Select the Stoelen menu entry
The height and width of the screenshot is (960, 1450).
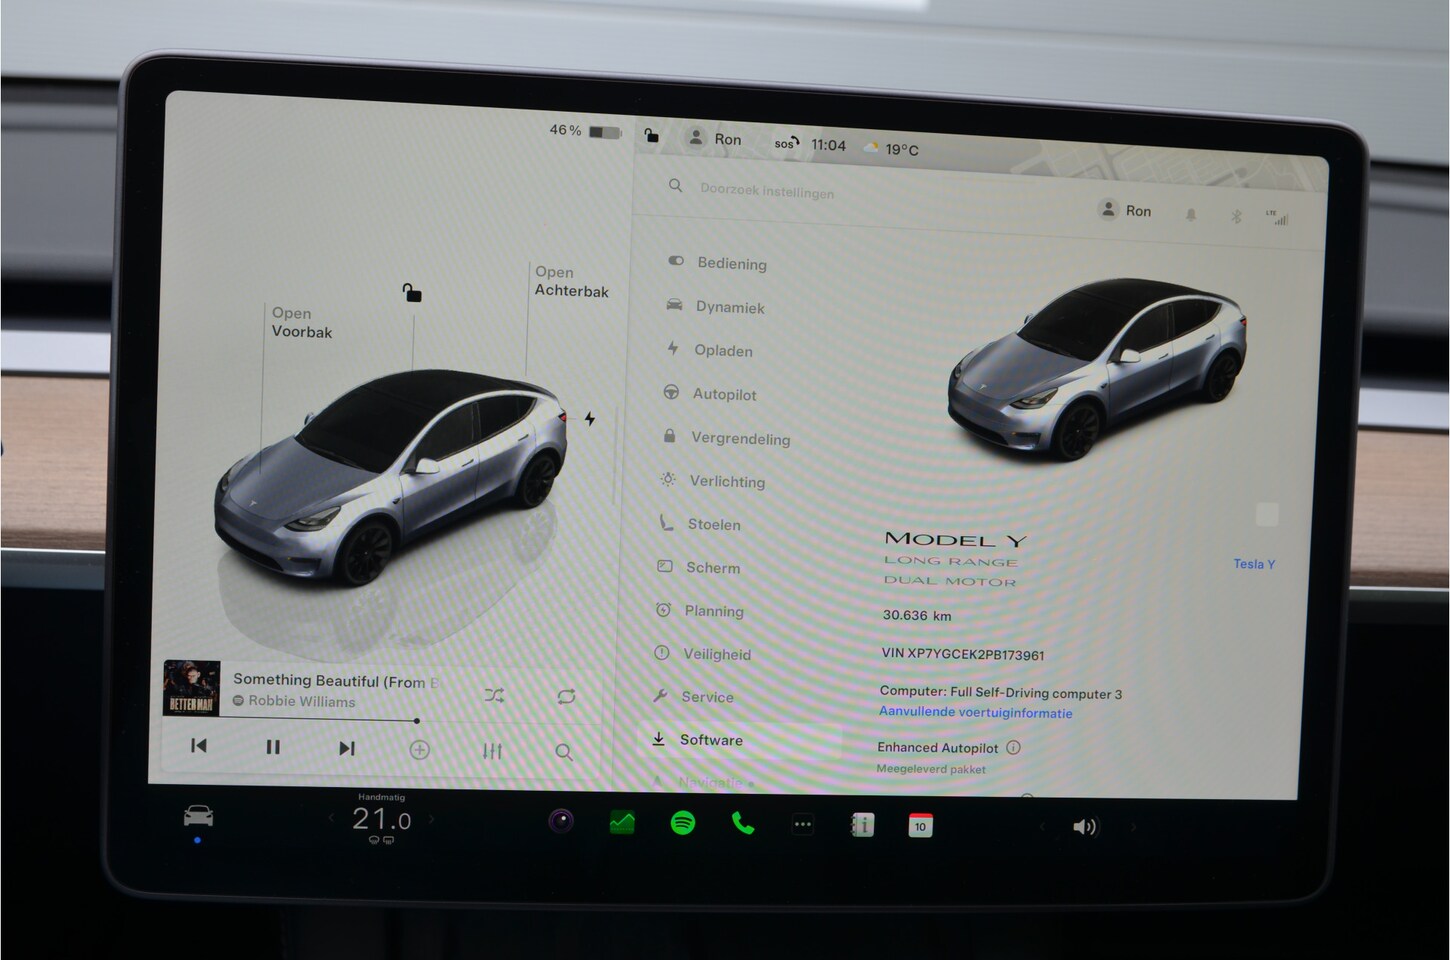tap(699, 524)
